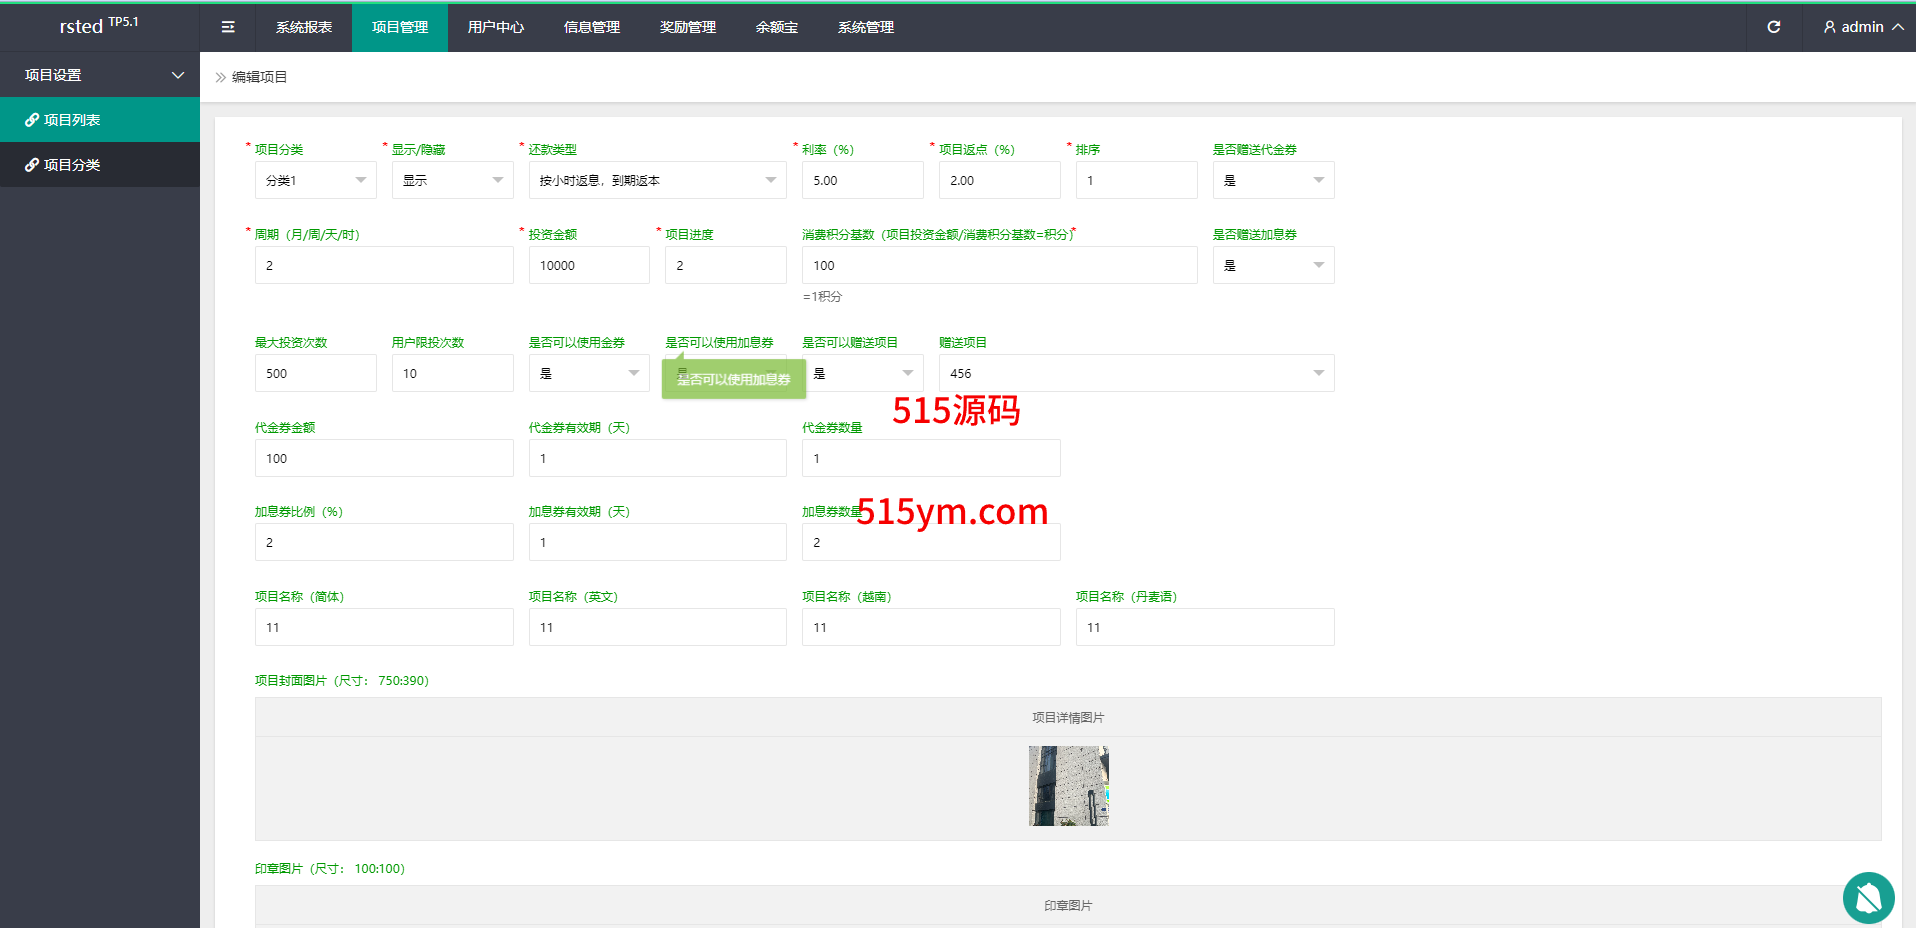
Task: Open the 还款类型 dropdown
Action: tap(657, 180)
